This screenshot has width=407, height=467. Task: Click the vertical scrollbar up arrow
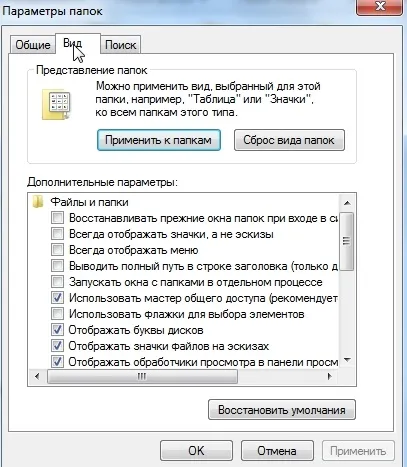point(347,203)
